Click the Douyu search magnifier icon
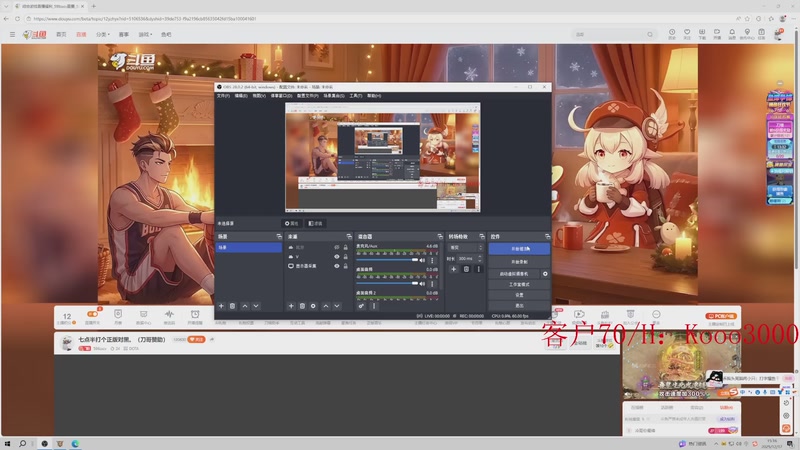800x450 pixels. click(649, 35)
